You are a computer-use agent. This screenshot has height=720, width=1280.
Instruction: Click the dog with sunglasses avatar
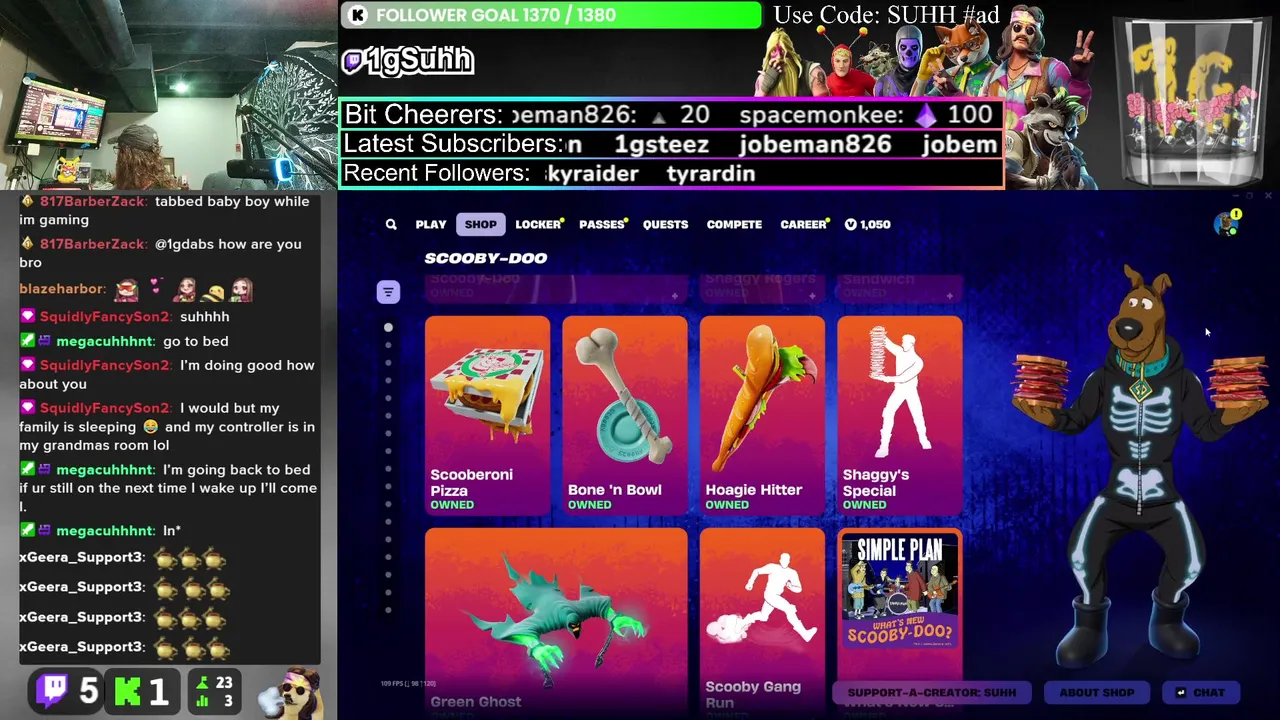pos(290,691)
